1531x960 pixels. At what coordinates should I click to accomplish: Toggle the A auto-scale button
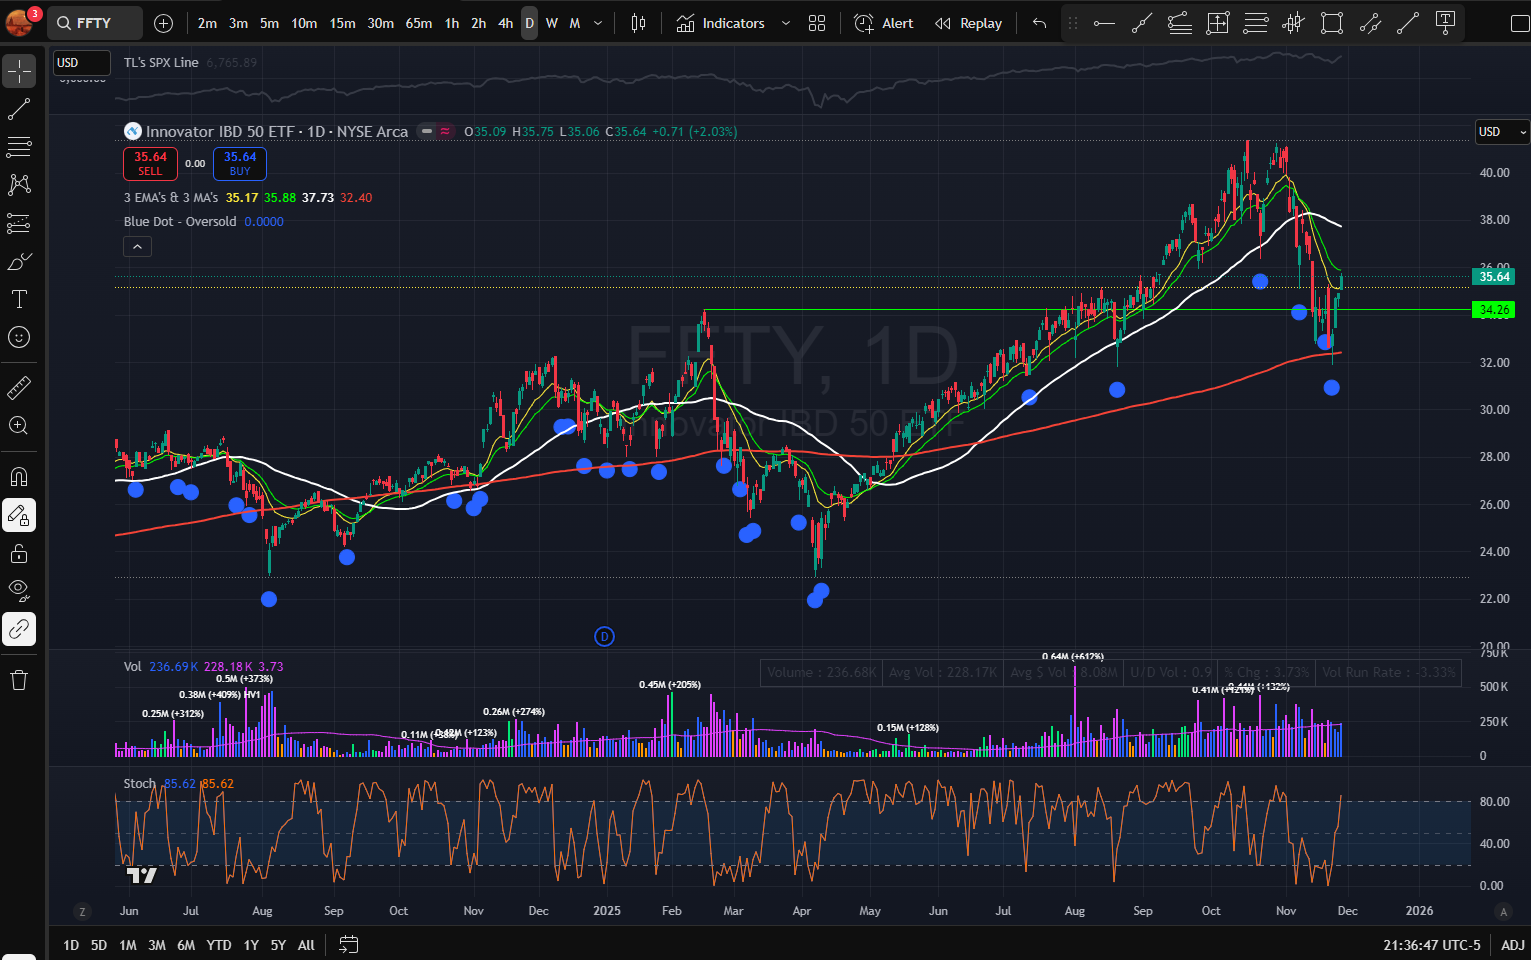1503,911
